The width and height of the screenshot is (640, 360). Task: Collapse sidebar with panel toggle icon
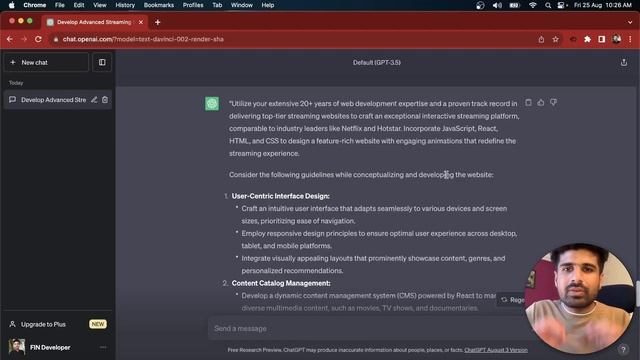(x=102, y=62)
